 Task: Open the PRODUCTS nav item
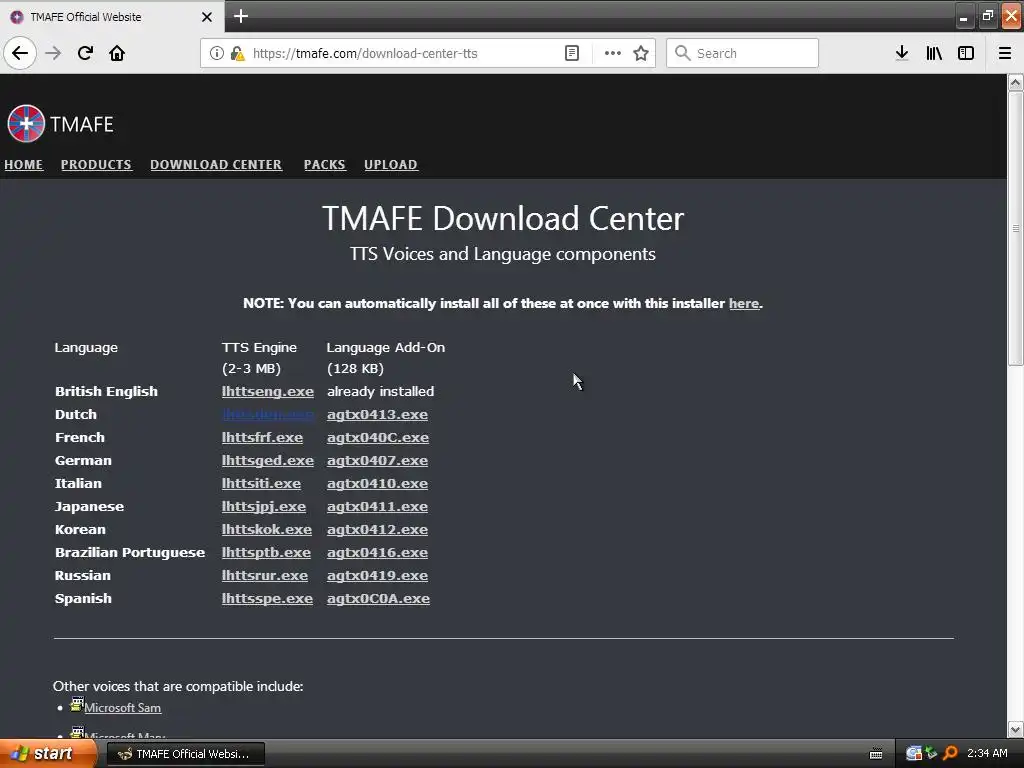96,165
